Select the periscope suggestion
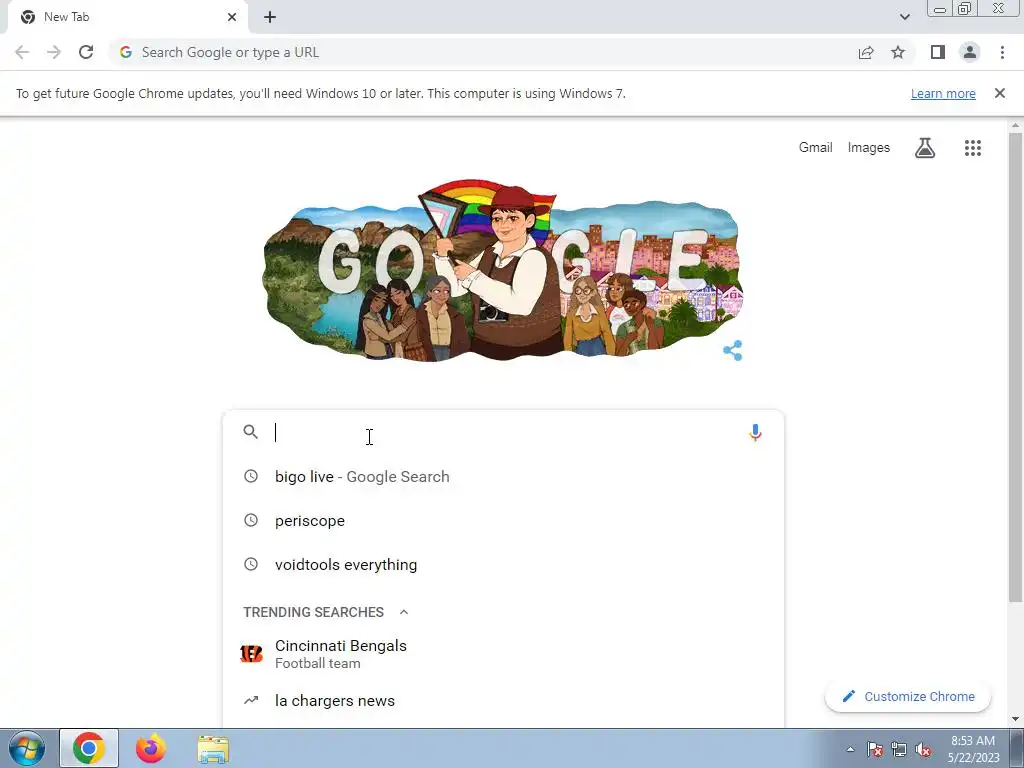Screen dimensions: 1024x768 click(x=503, y=520)
